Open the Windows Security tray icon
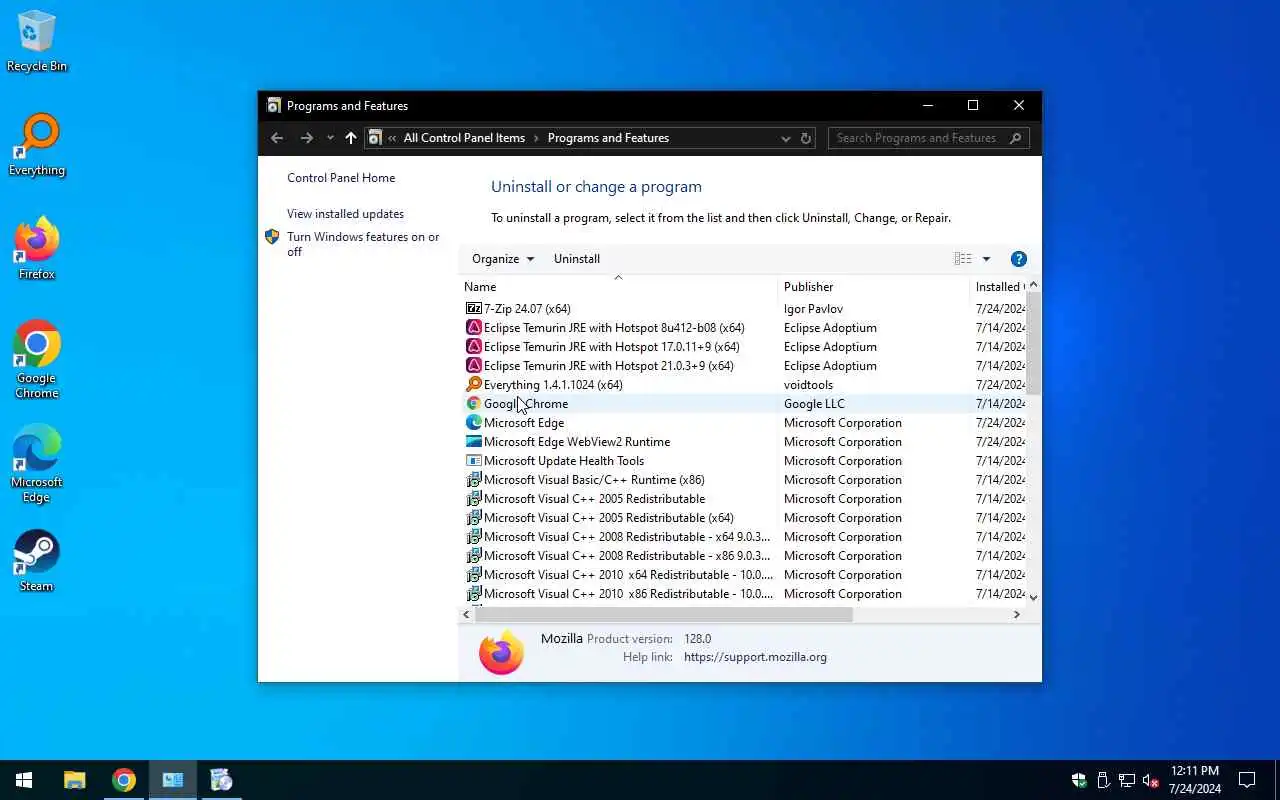The width and height of the screenshot is (1280, 800). [1079, 780]
